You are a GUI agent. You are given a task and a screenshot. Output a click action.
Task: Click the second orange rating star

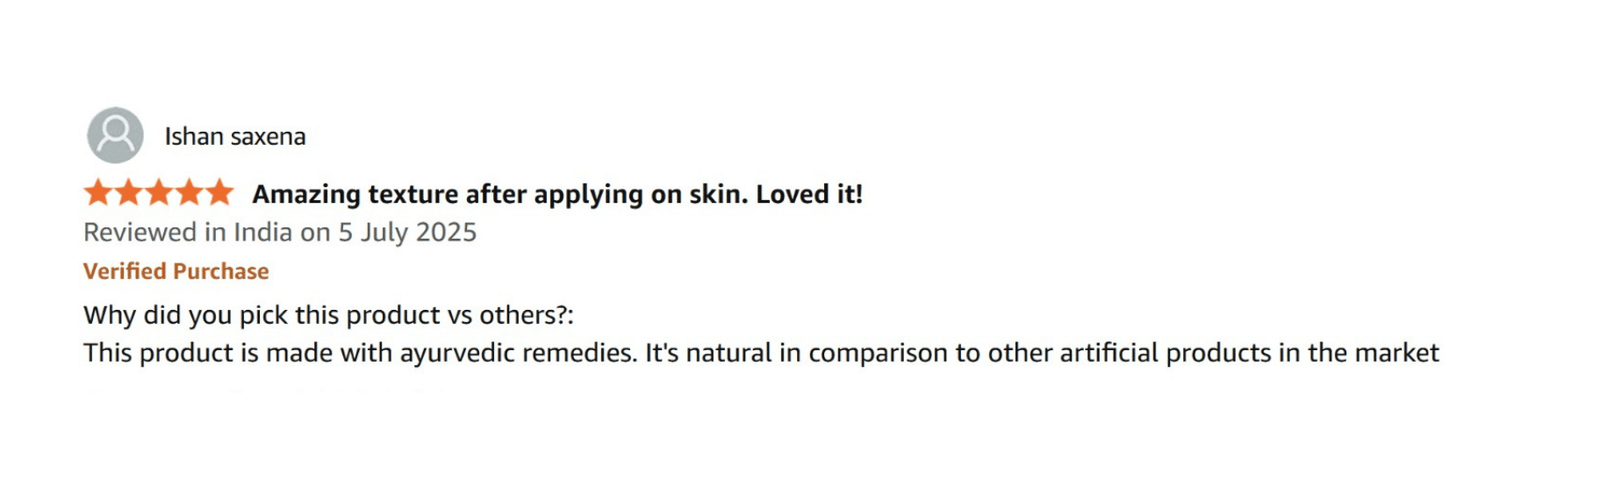coord(129,192)
